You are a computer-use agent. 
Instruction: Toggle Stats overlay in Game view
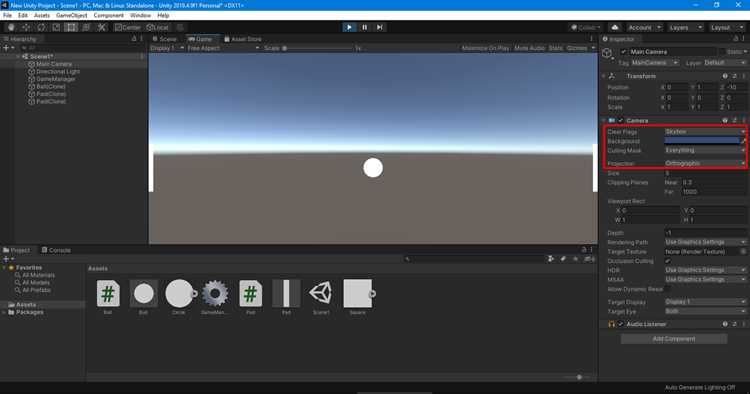[555, 48]
